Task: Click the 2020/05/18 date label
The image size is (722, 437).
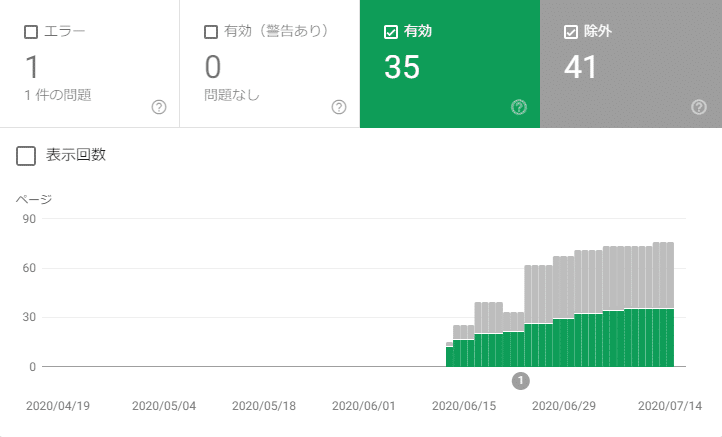Action: pyautogui.click(x=264, y=406)
